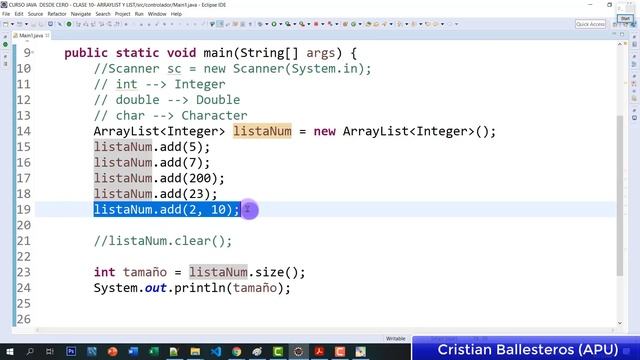The width and height of the screenshot is (640, 360).
Task: Open Excel from taskbar
Action: (154, 351)
